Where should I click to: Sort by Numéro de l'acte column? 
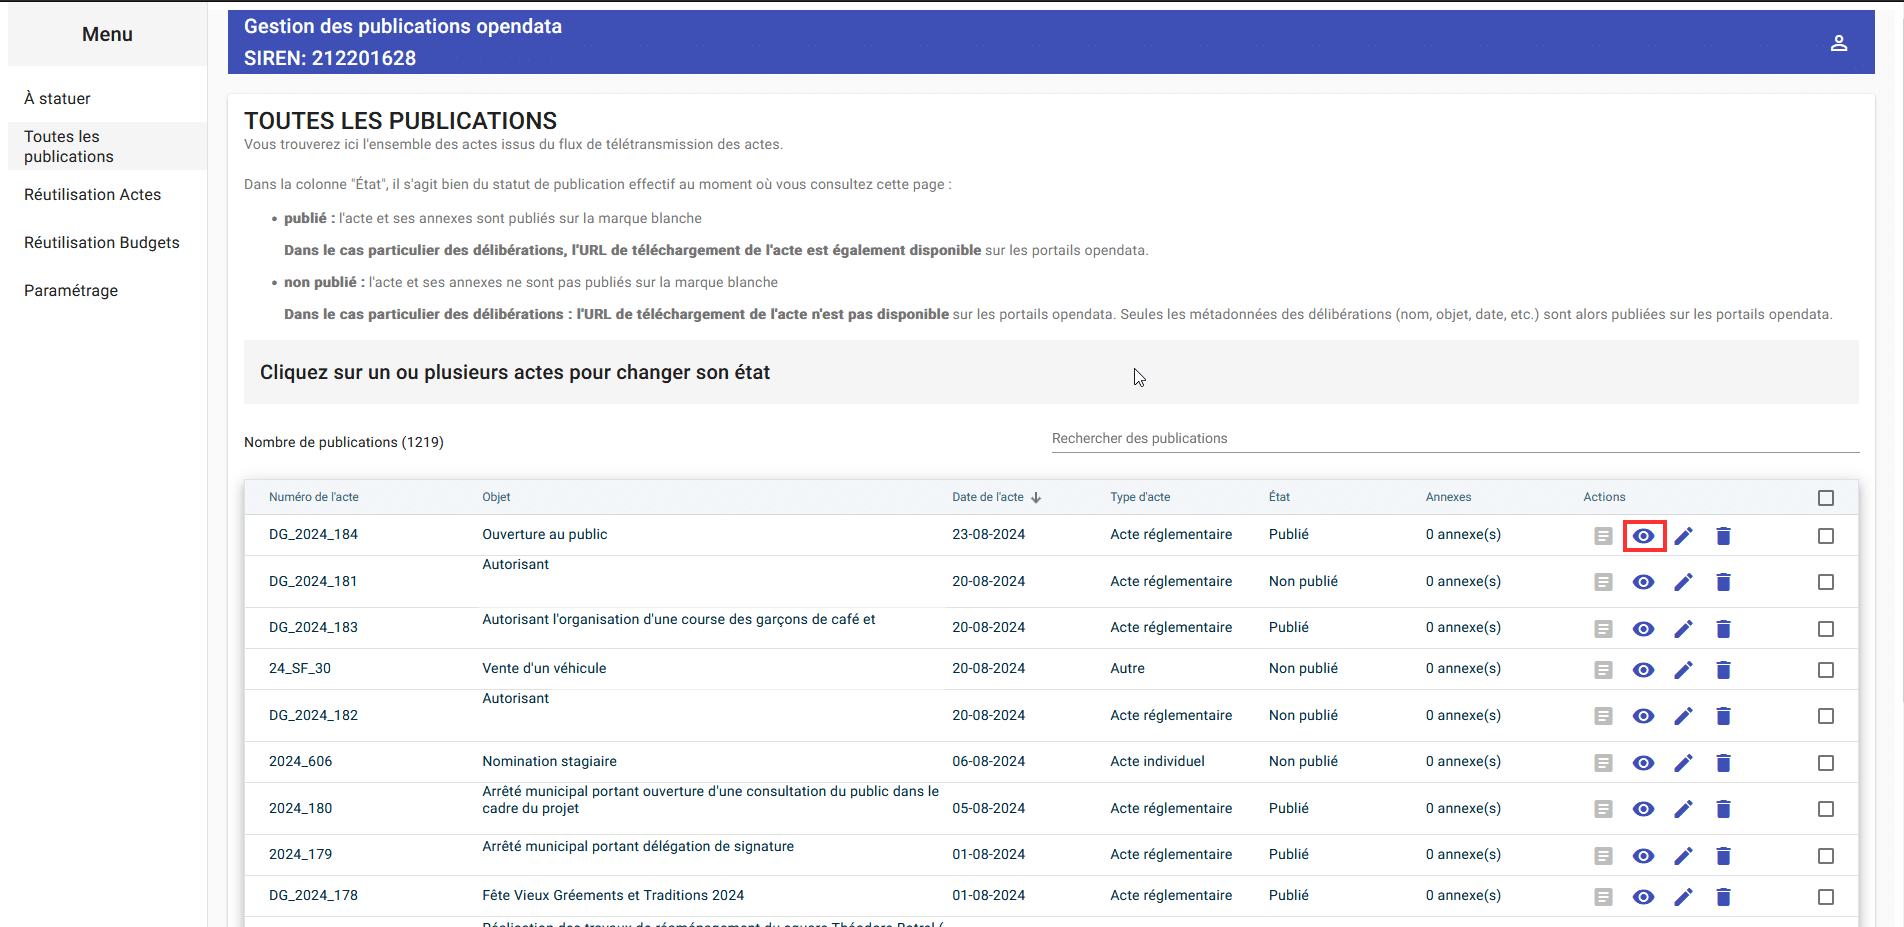[313, 497]
